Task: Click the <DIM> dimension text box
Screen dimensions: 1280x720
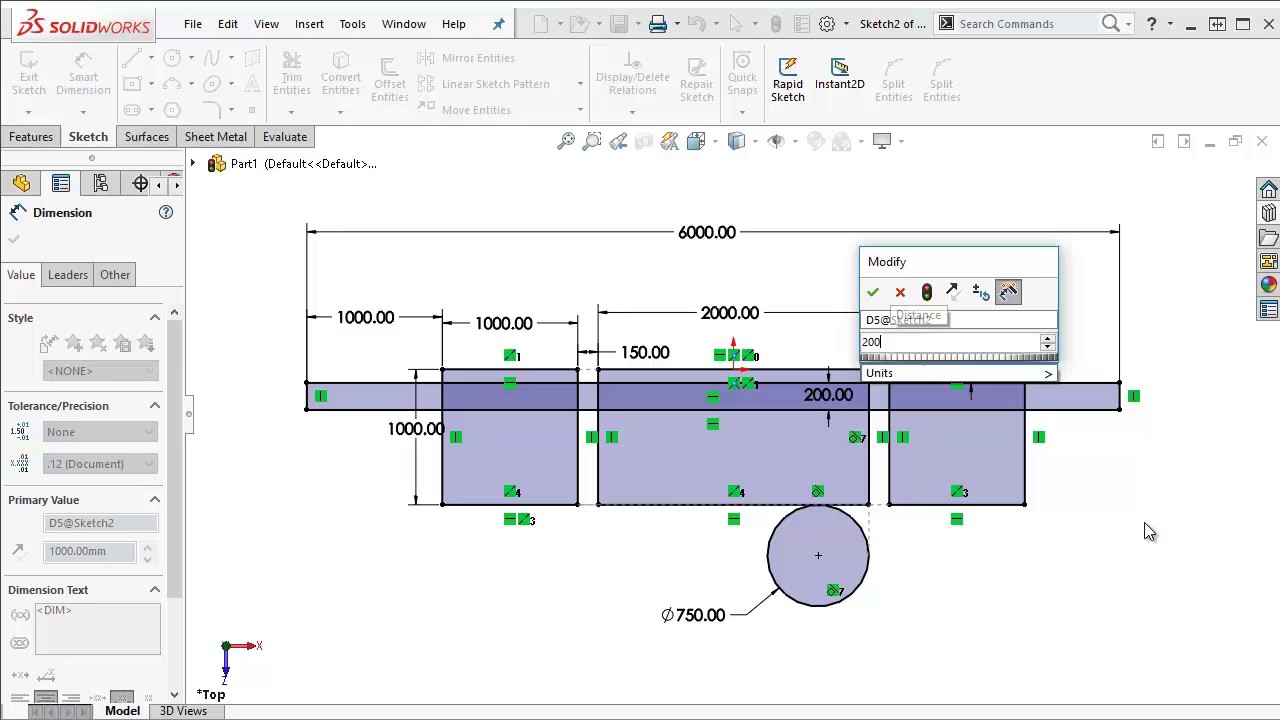Action: [97, 629]
